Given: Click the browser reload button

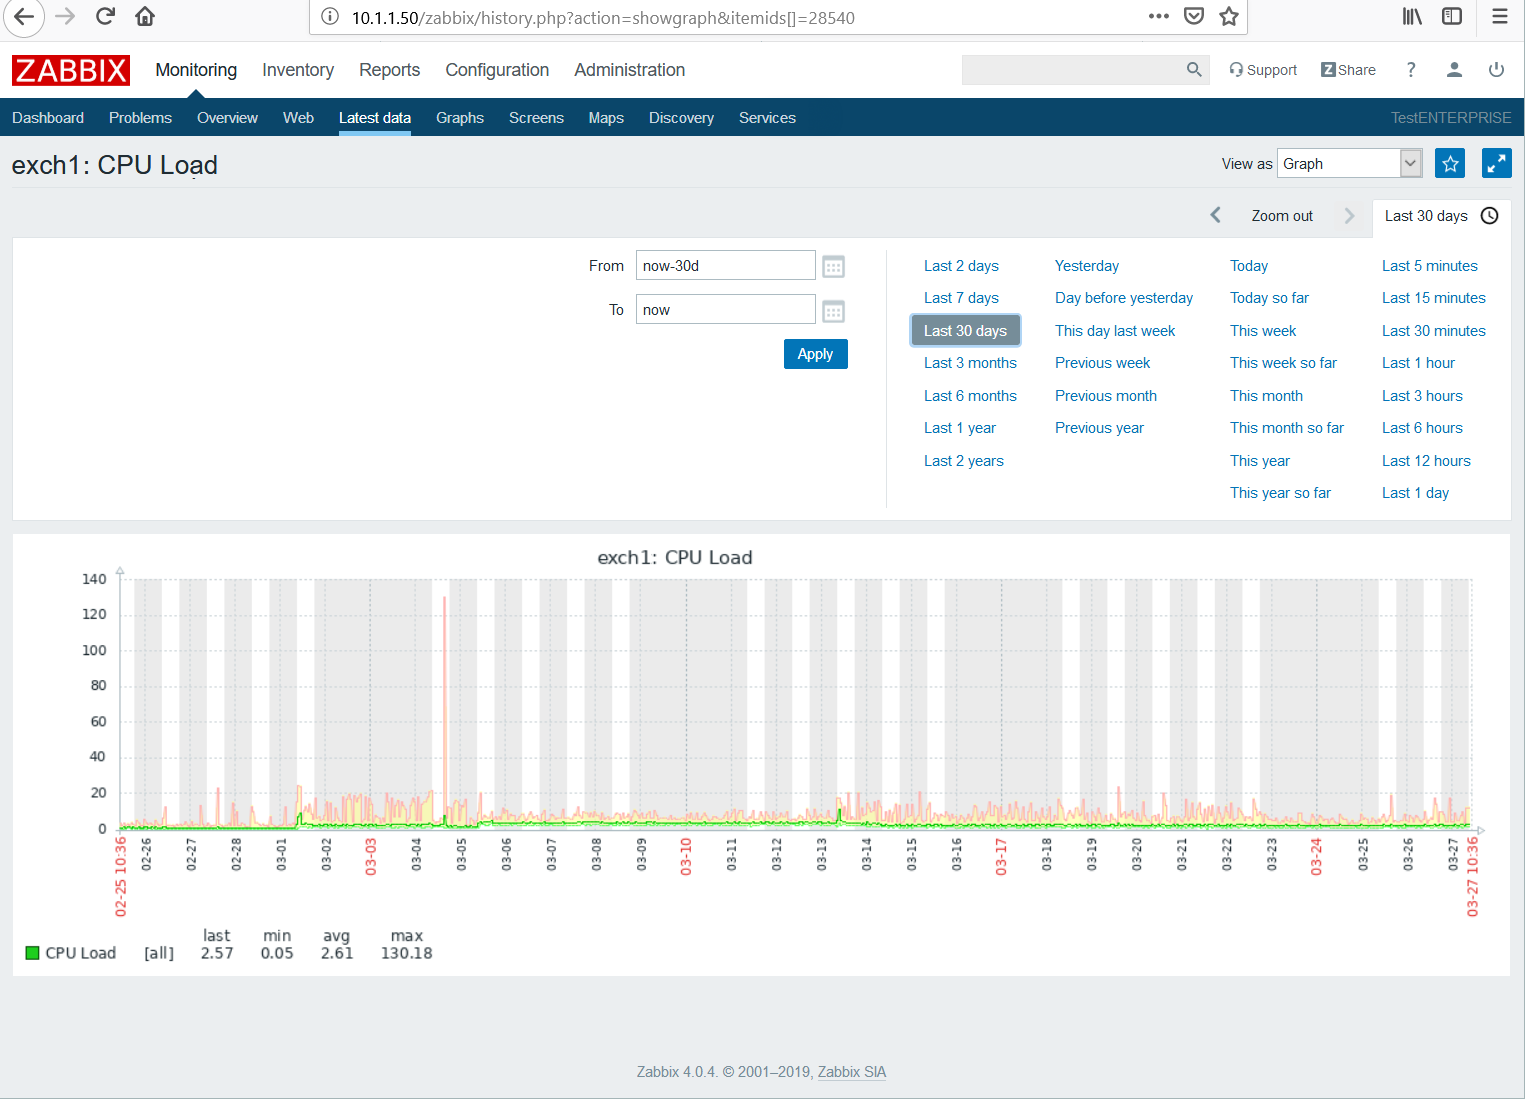Looking at the screenshot, I should pos(105,17).
